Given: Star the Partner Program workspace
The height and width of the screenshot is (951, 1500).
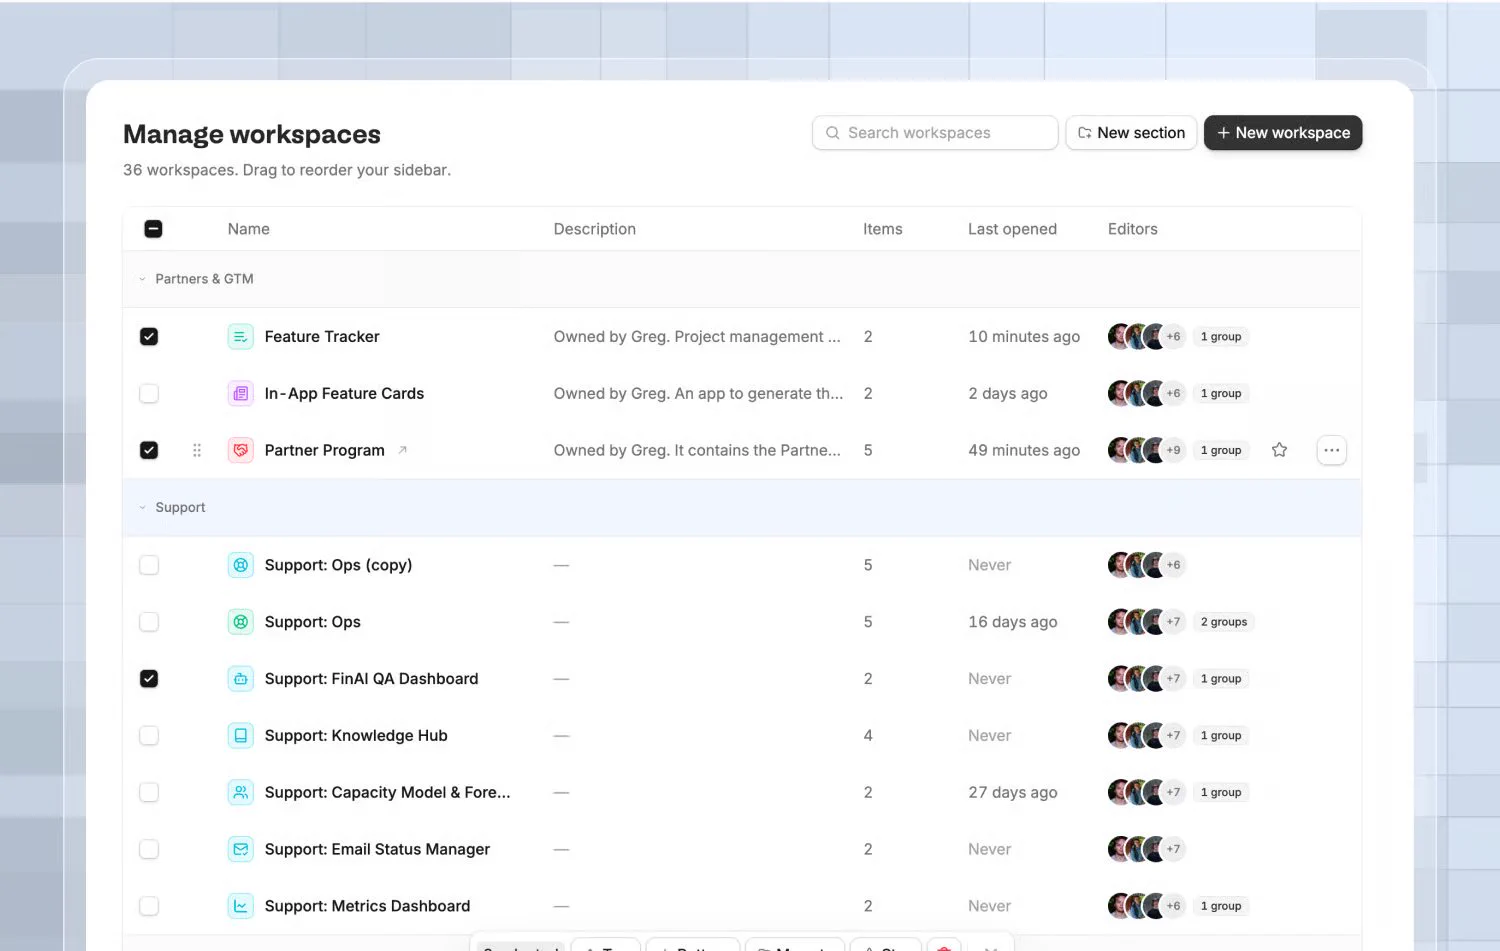Looking at the screenshot, I should 1279,450.
